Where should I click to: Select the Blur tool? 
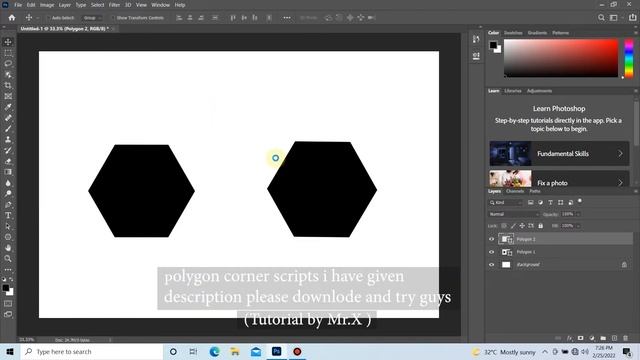point(8,183)
